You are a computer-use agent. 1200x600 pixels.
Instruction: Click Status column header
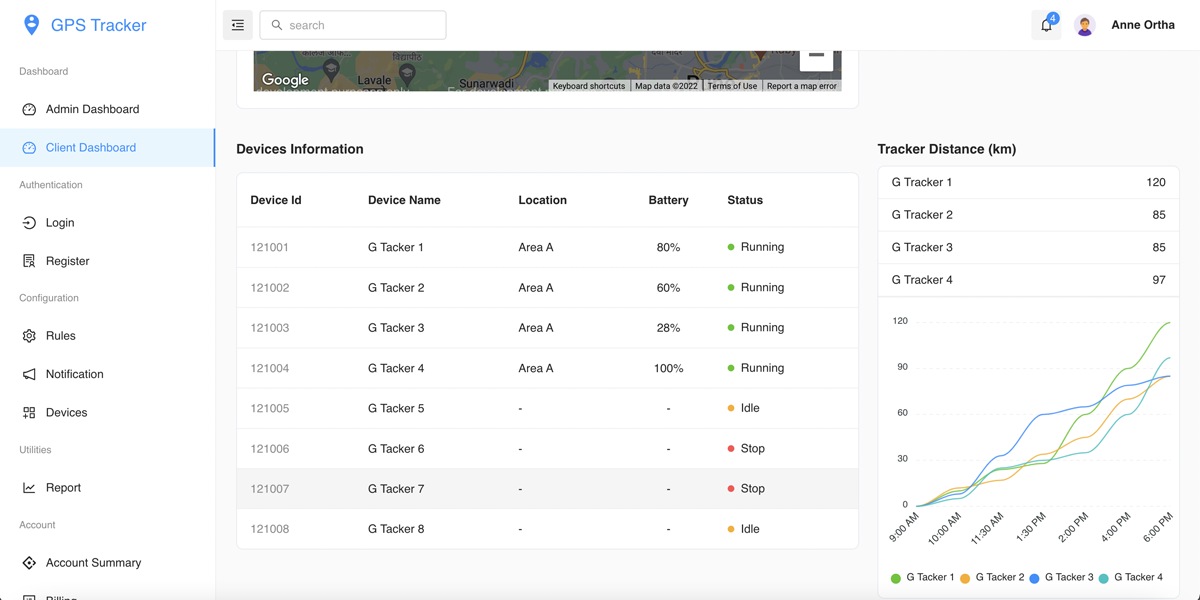pyautogui.click(x=745, y=200)
